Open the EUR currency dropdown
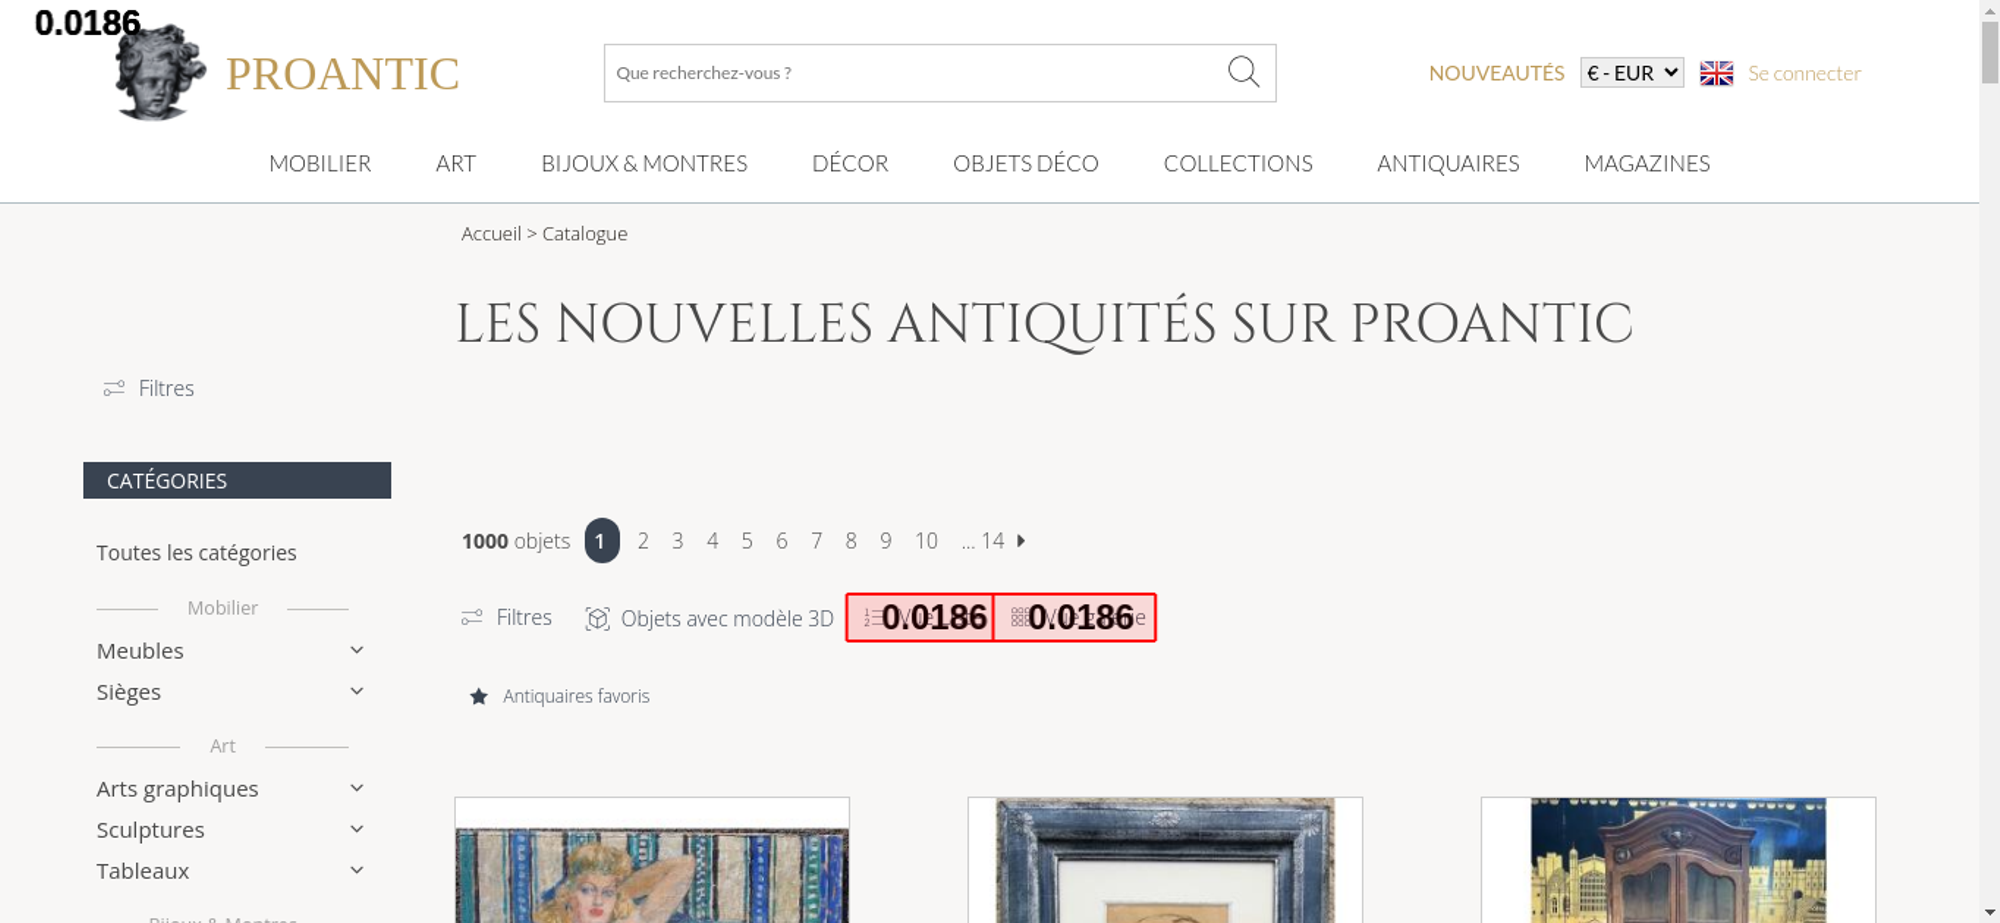2000x923 pixels. click(x=1631, y=73)
